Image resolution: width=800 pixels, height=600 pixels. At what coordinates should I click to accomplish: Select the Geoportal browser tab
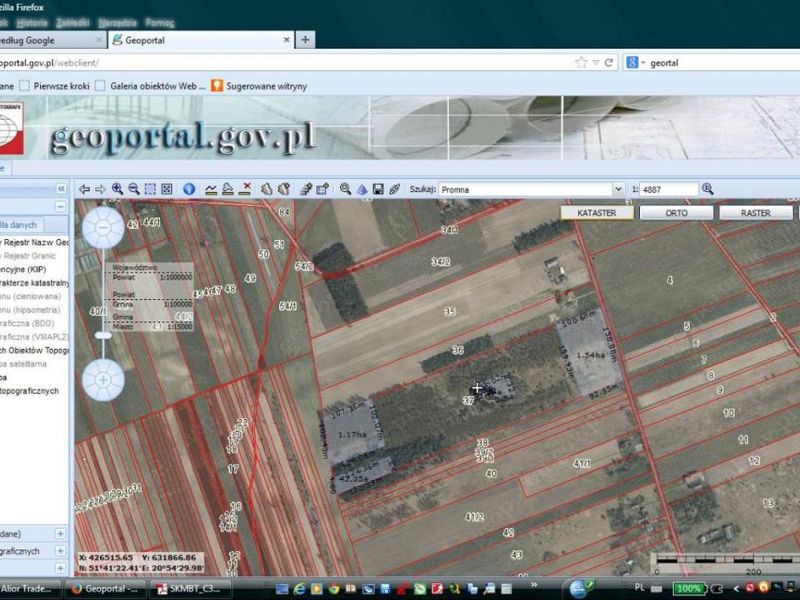point(202,40)
